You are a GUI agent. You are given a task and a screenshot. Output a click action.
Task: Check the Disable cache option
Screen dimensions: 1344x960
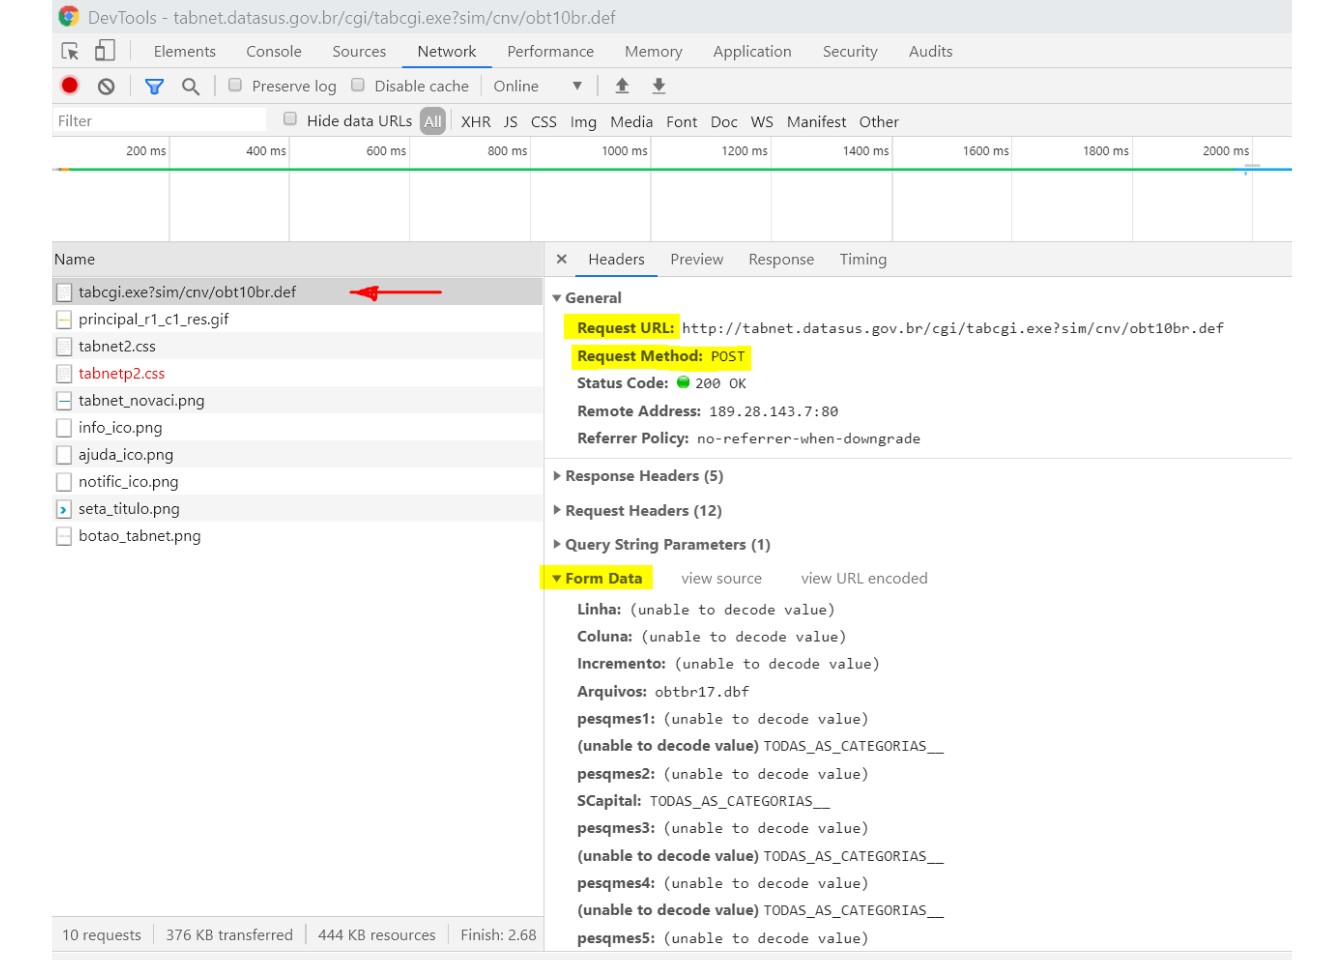coord(358,86)
